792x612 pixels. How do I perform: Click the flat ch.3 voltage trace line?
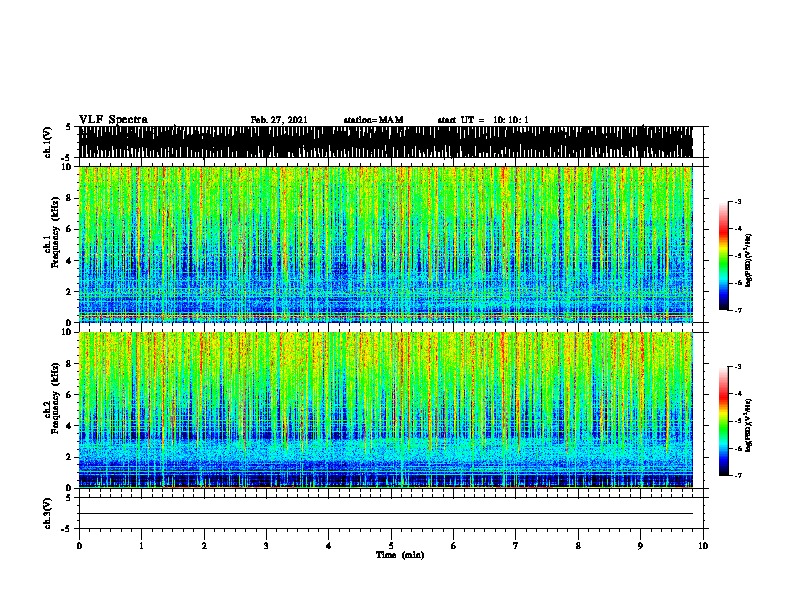point(385,514)
